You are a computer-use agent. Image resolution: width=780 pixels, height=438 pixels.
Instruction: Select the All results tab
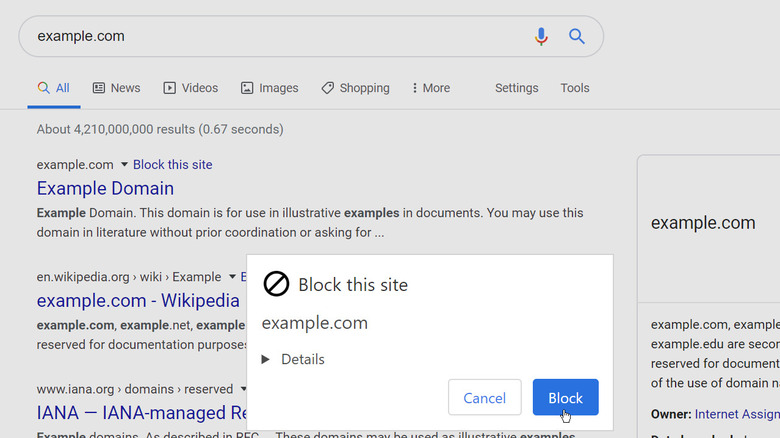(53, 88)
